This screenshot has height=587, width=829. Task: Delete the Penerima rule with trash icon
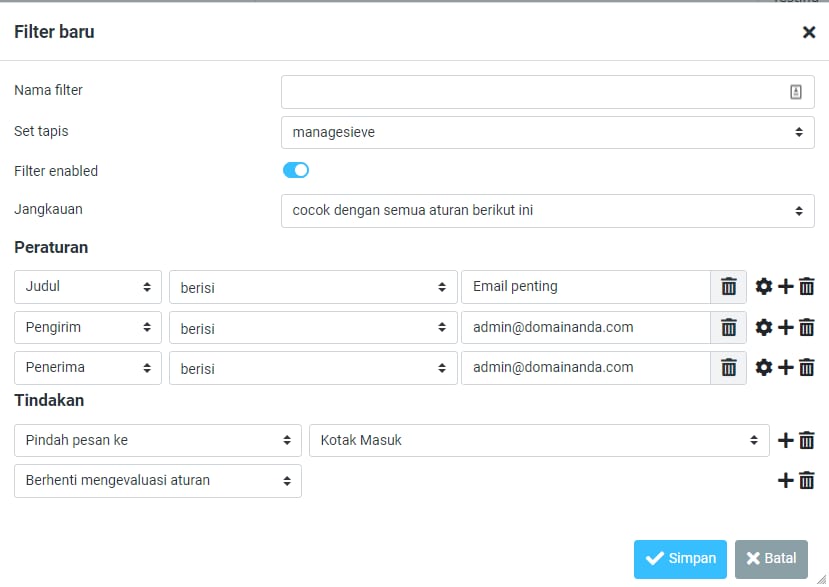[807, 367]
